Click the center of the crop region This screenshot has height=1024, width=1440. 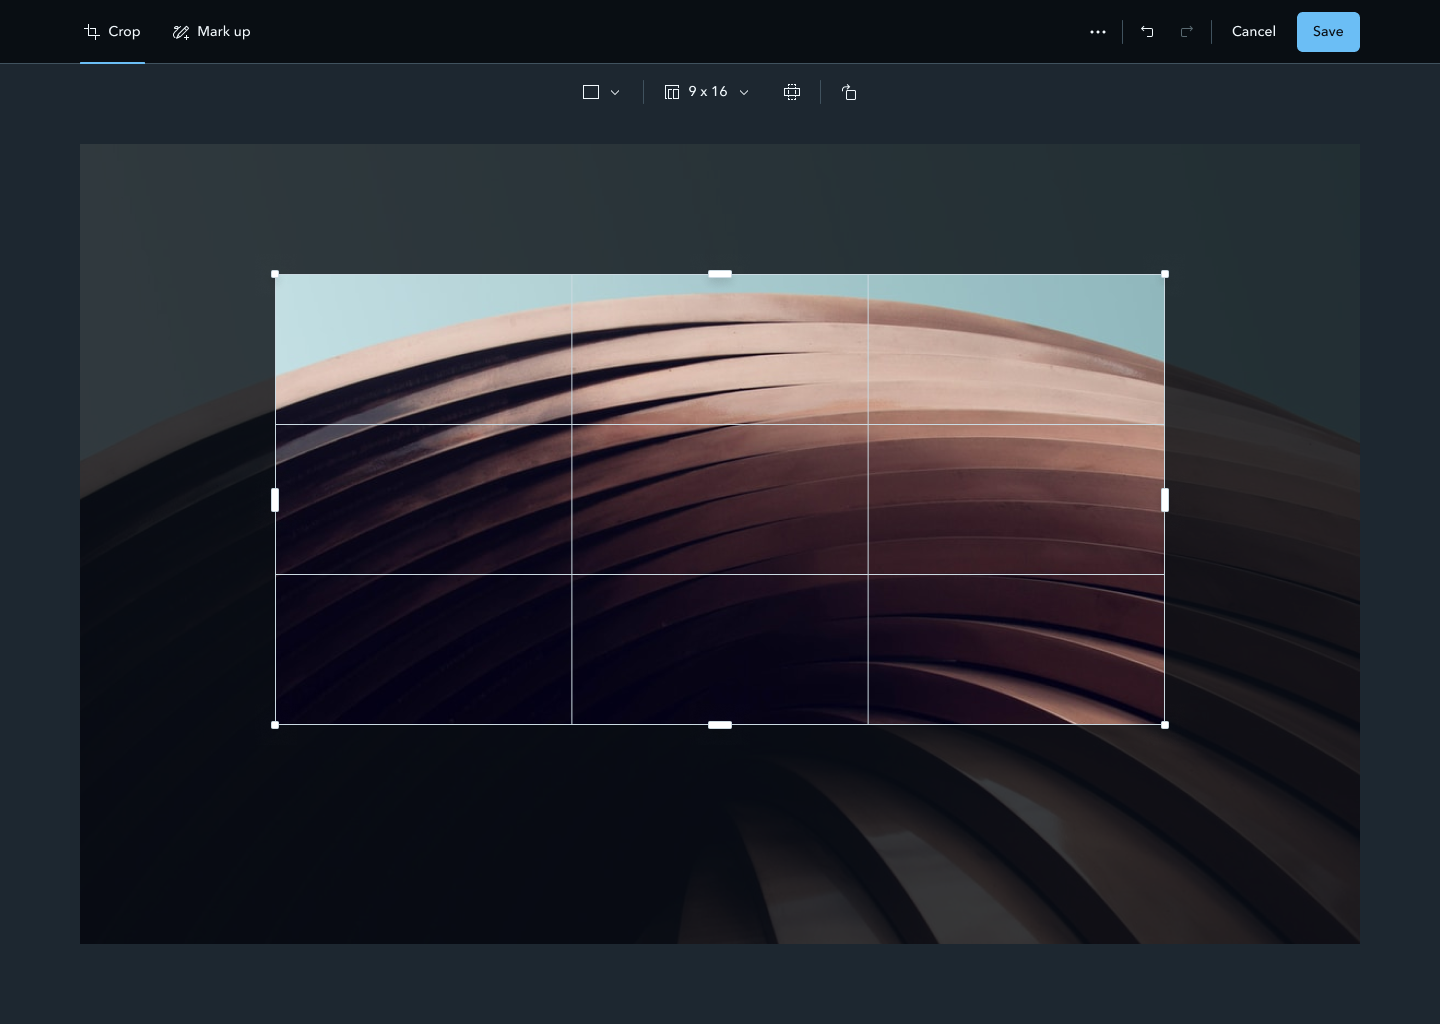pos(720,500)
